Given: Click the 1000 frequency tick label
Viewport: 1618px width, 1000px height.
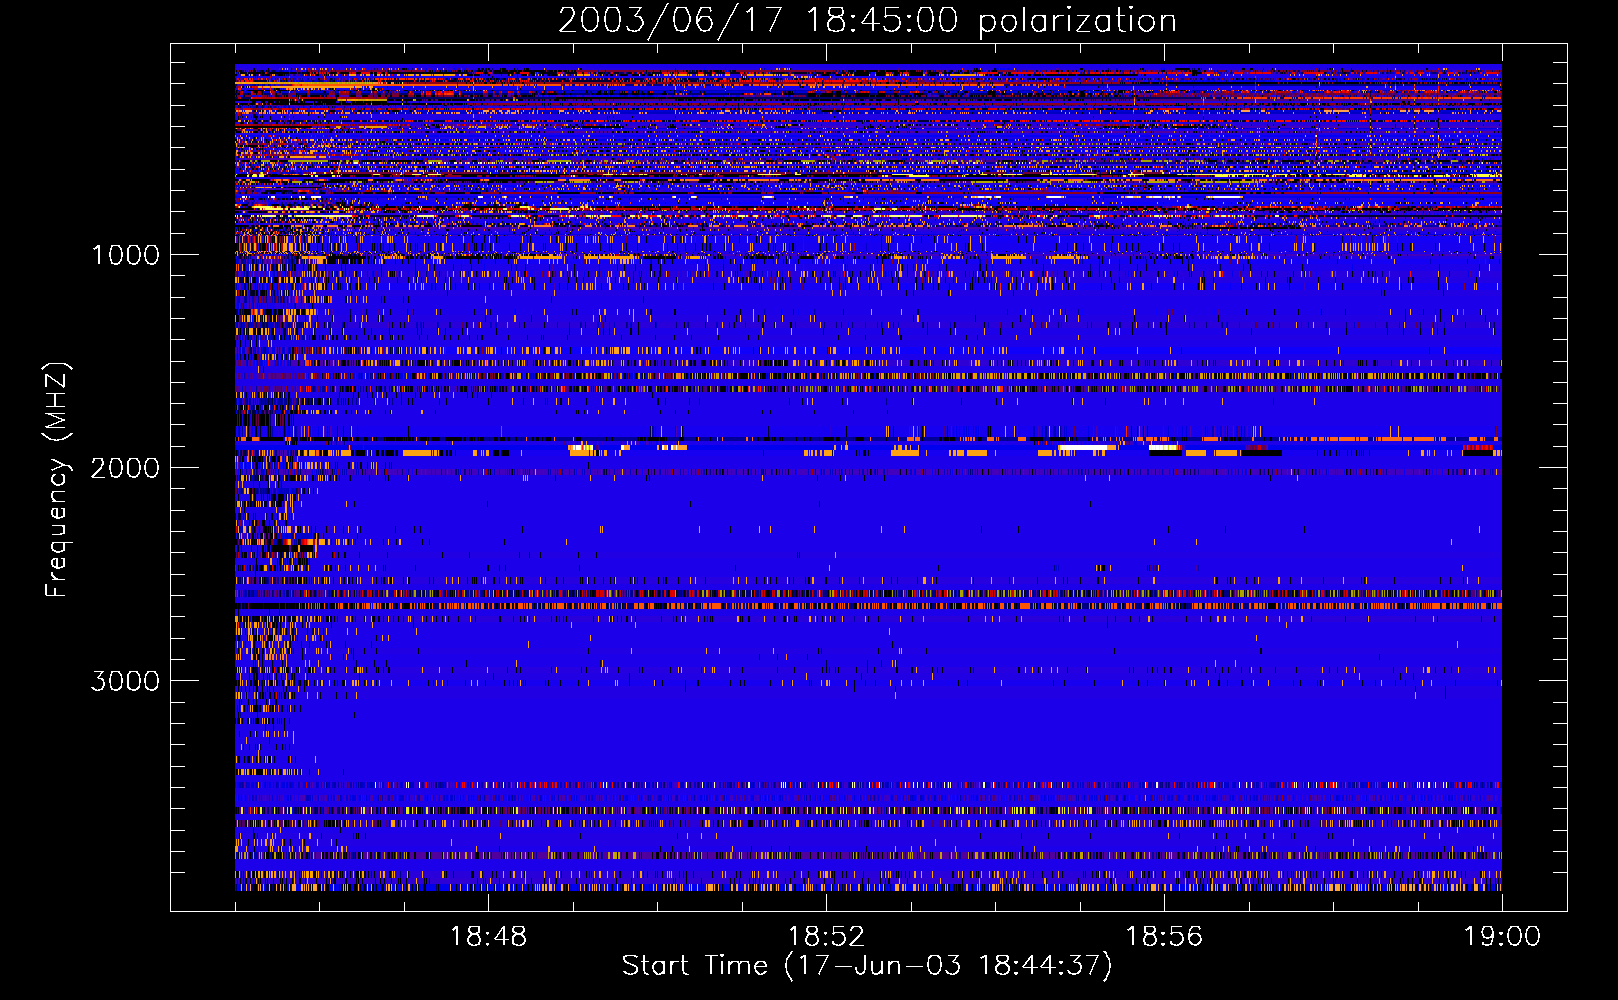Looking at the screenshot, I should (125, 255).
